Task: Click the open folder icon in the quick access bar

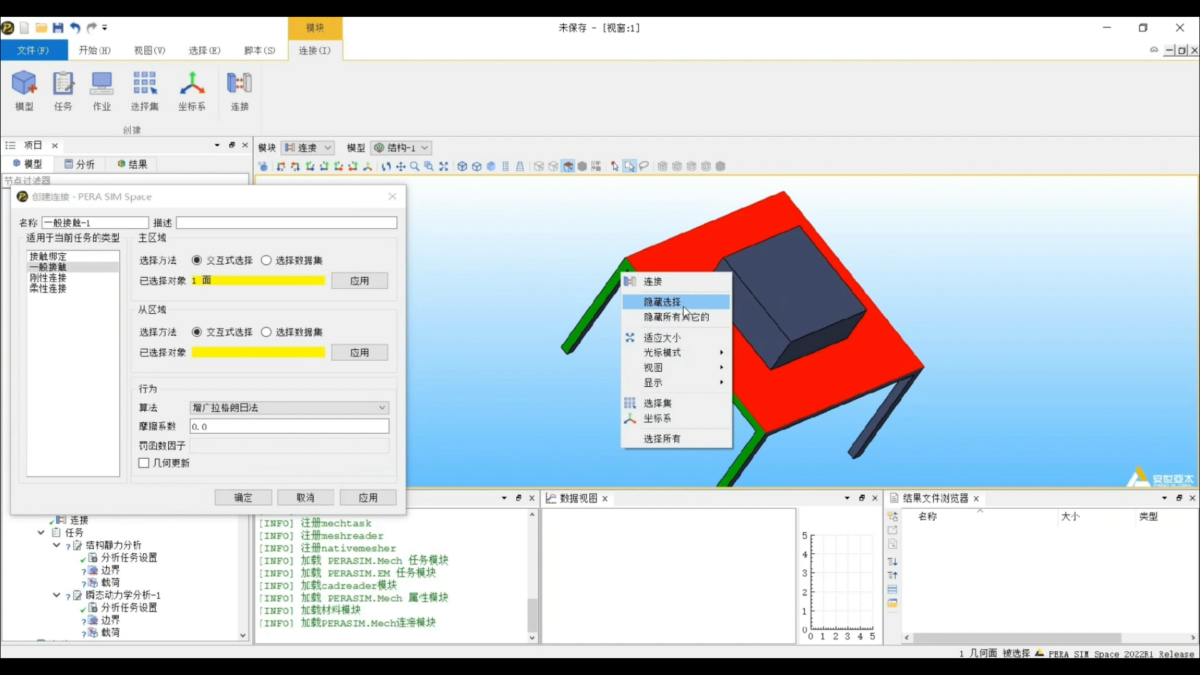Action: coord(41,28)
